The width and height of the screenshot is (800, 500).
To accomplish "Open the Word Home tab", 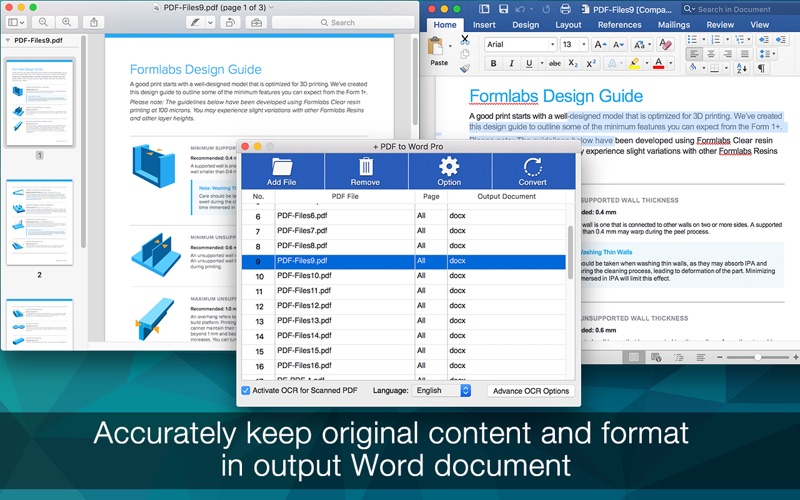I will [445, 24].
